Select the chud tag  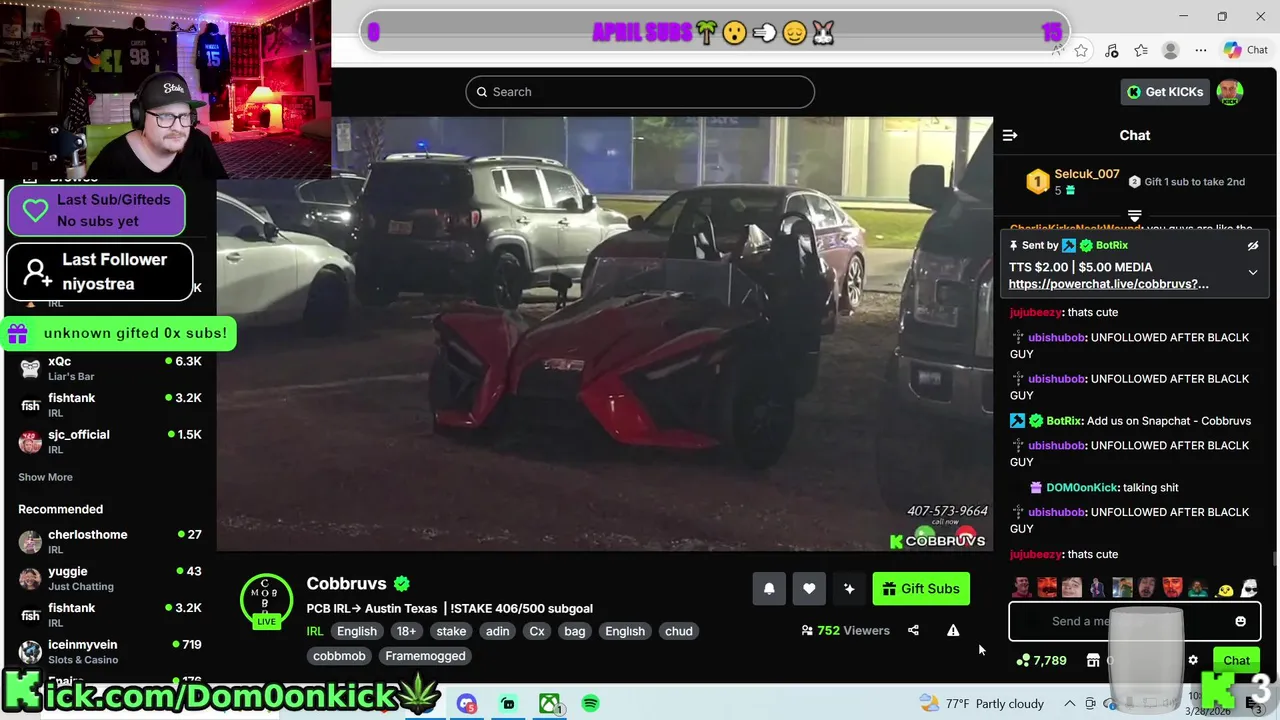click(679, 631)
